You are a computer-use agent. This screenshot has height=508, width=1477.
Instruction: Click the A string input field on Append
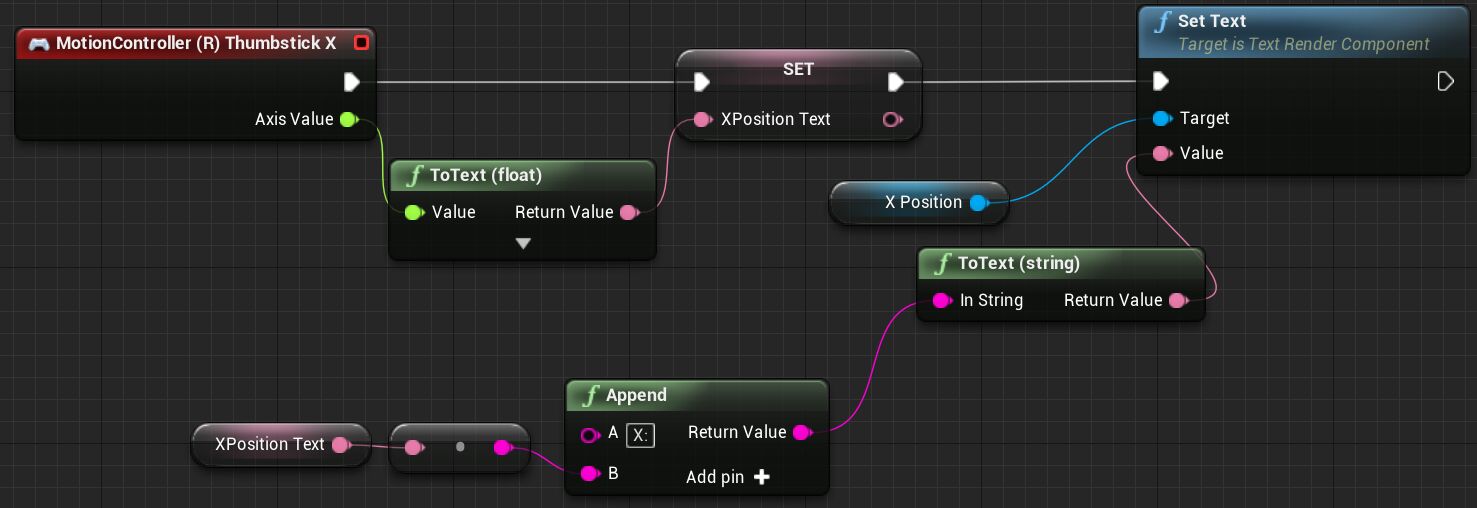(x=640, y=435)
